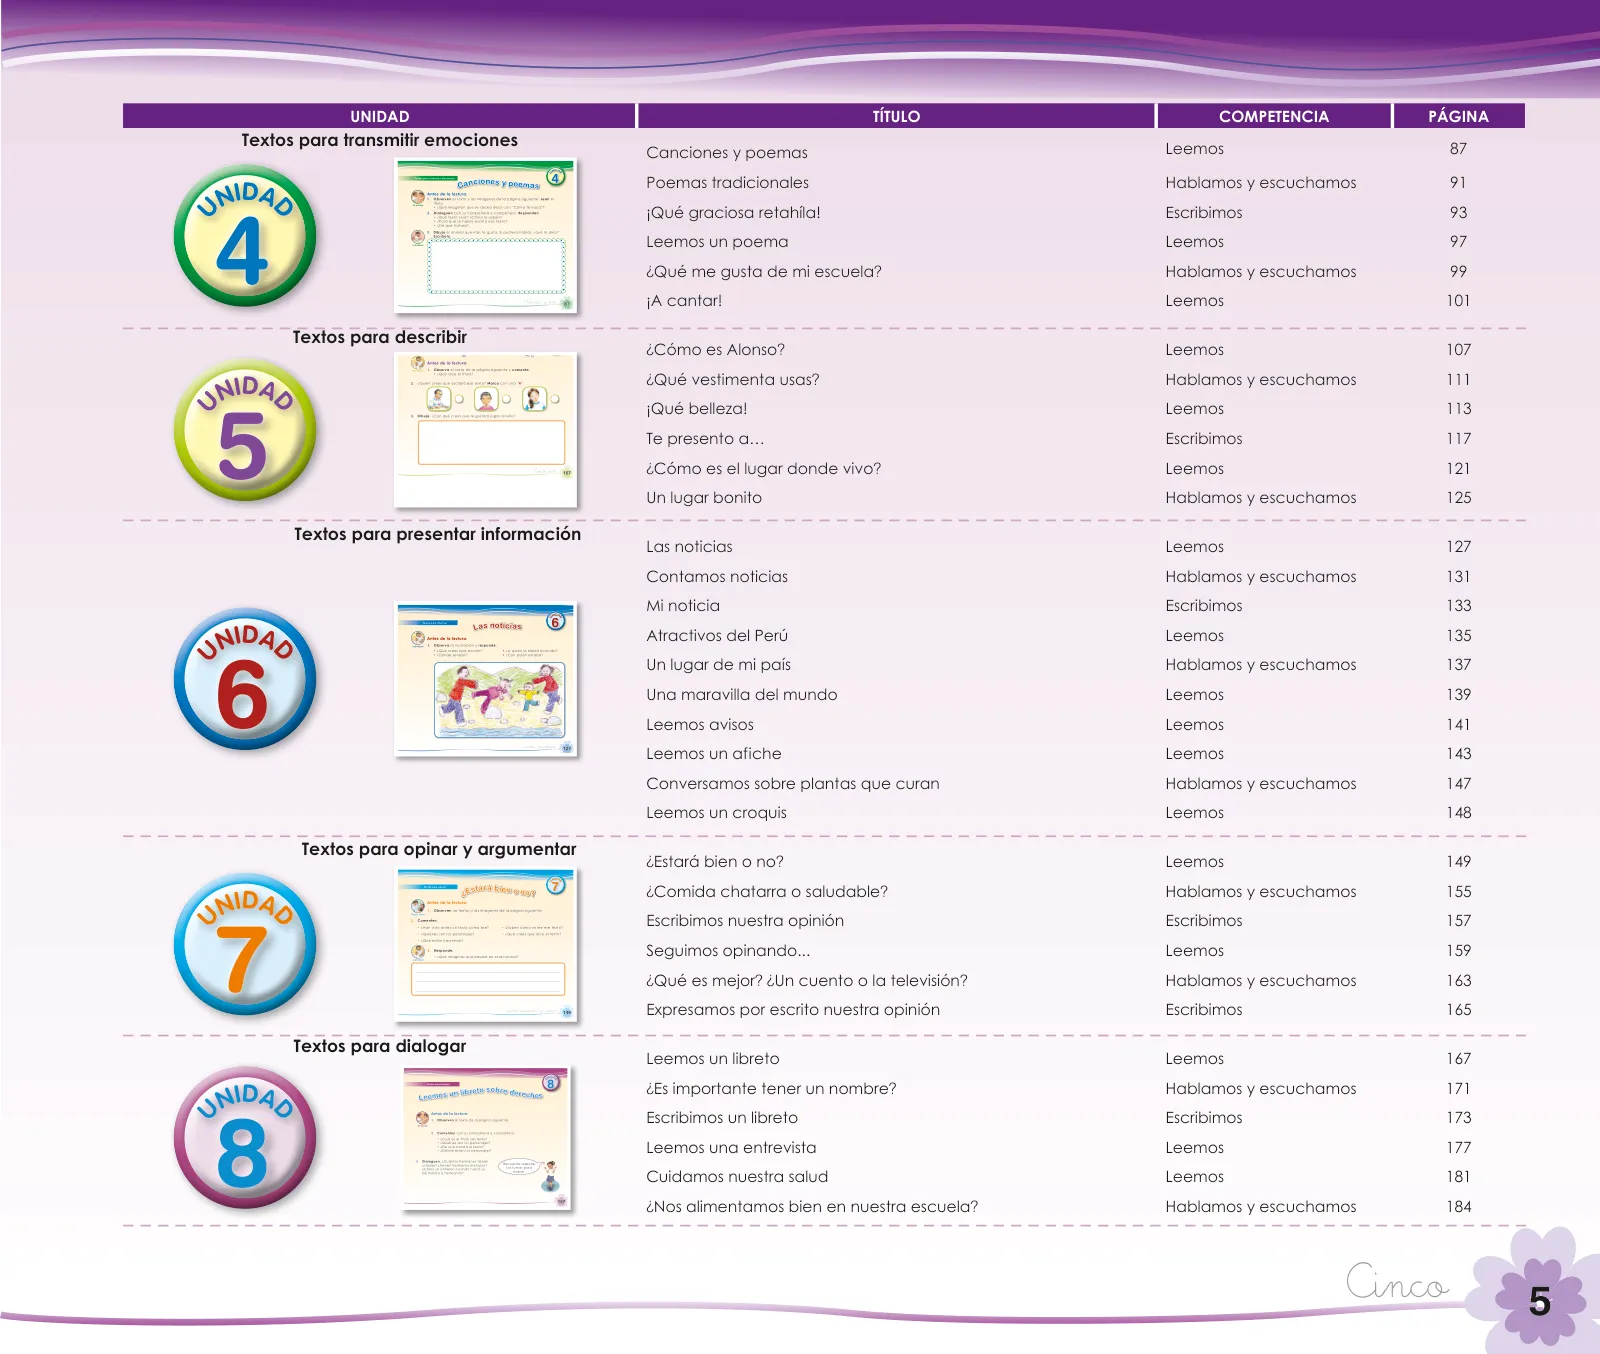1600x1354 pixels.
Task: Open the Las noticias page thumbnail
Action: [486, 679]
